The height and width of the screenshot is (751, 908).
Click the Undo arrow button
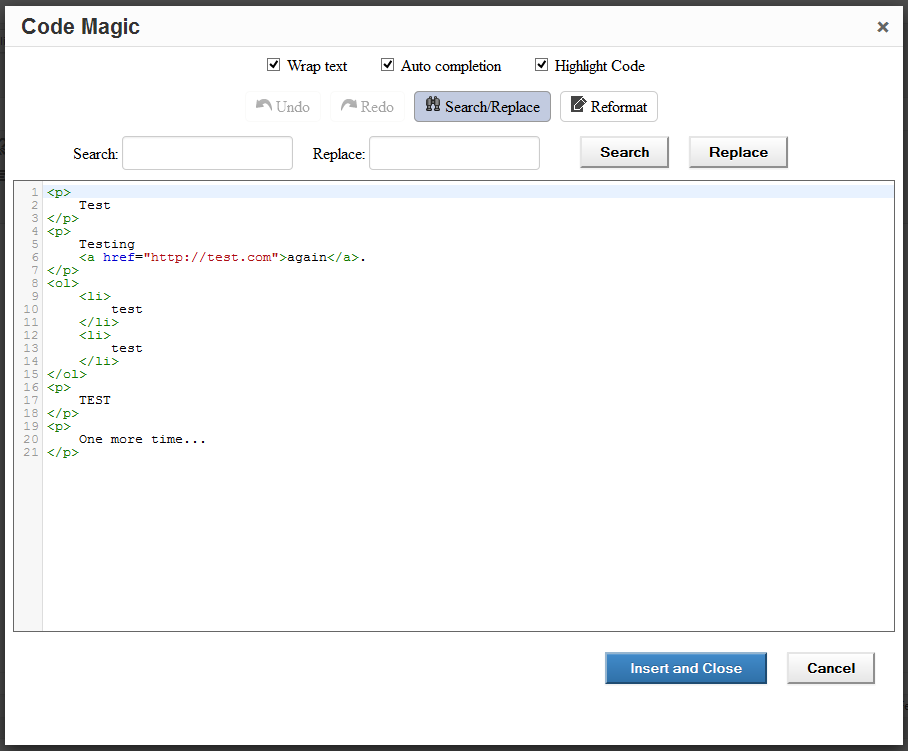coord(283,107)
